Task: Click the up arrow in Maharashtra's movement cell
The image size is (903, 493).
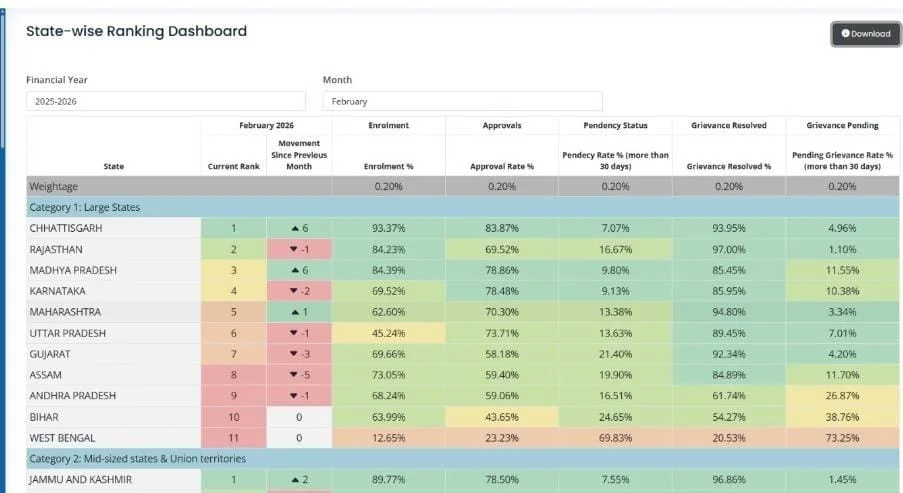Action: (x=293, y=312)
